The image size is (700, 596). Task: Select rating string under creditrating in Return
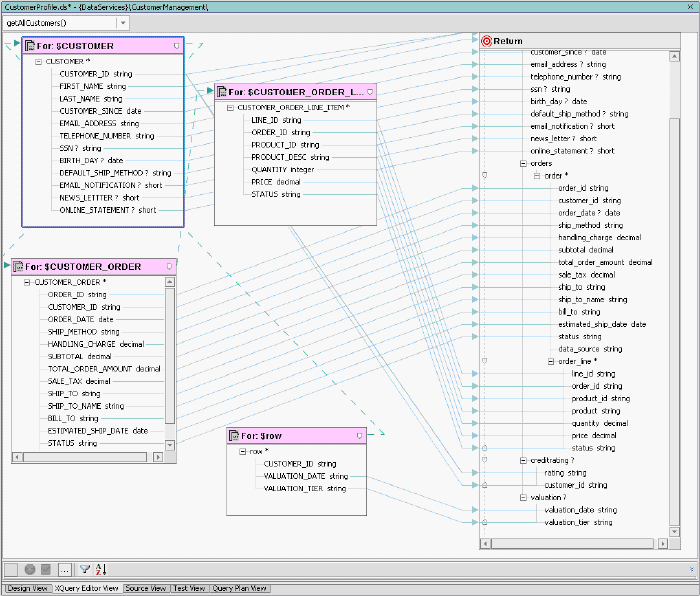pos(565,473)
